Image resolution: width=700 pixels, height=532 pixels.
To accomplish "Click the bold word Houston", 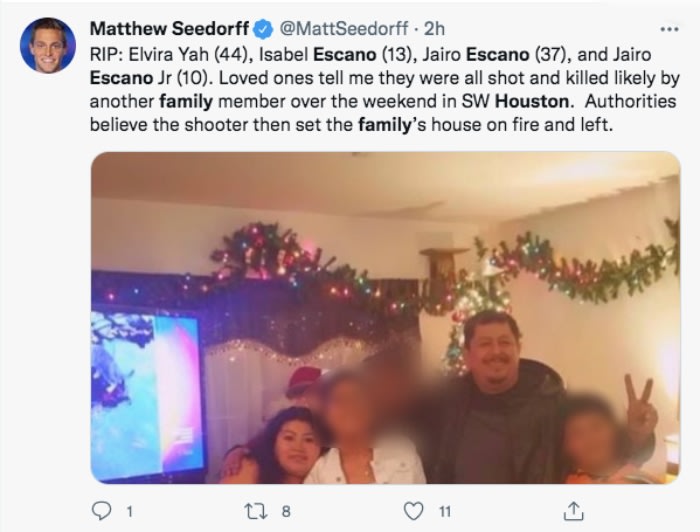I will coord(532,101).
